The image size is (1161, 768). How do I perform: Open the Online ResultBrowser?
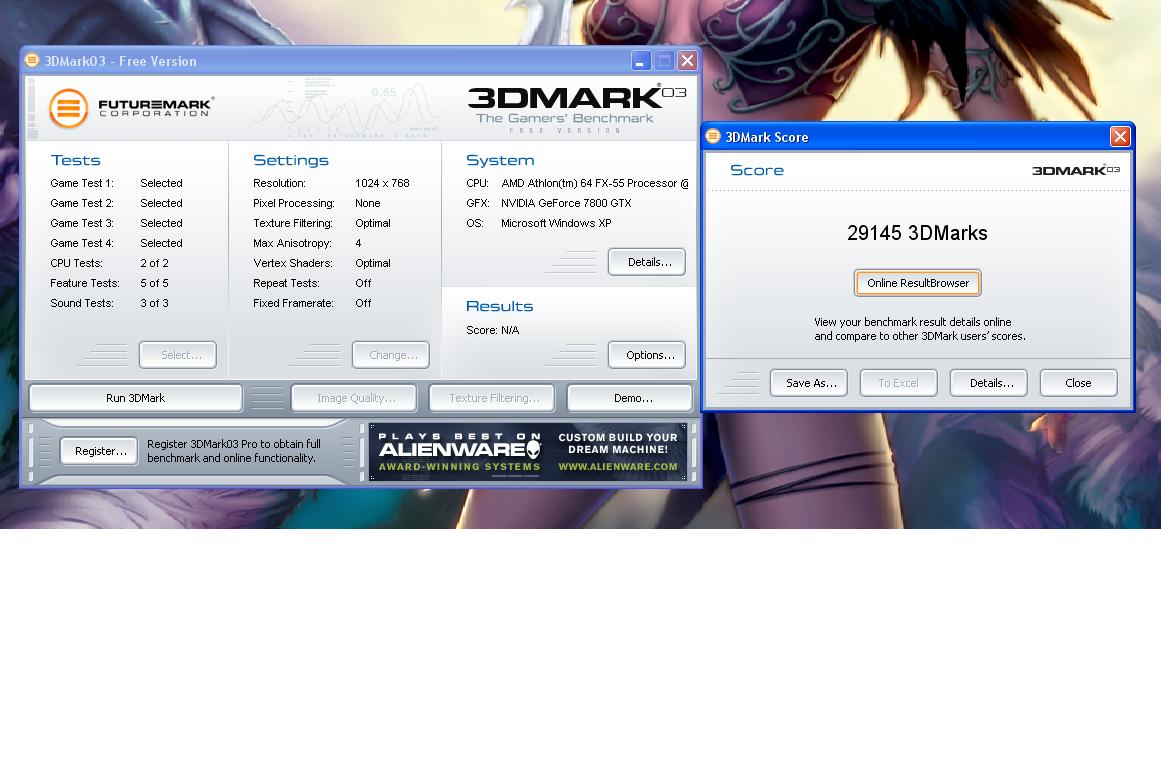point(917,283)
